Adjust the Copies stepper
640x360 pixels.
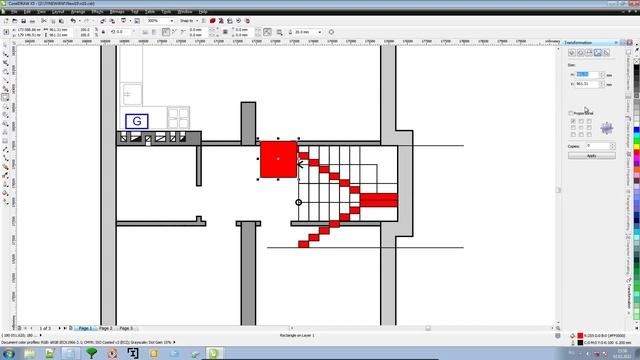point(613,146)
